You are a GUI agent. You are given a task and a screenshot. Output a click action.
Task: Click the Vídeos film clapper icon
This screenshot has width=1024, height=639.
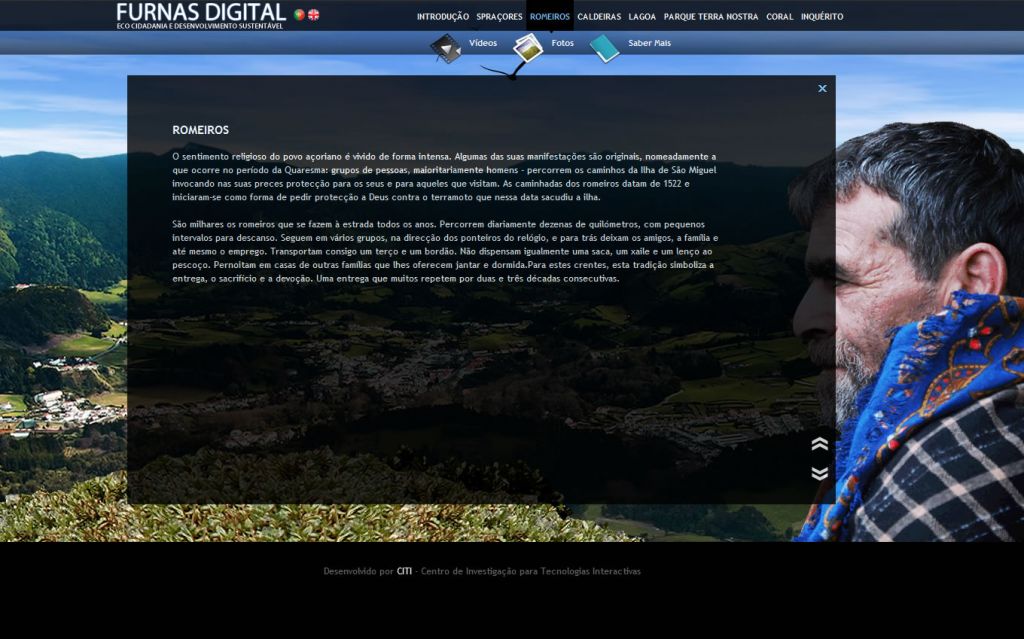click(446, 47)
